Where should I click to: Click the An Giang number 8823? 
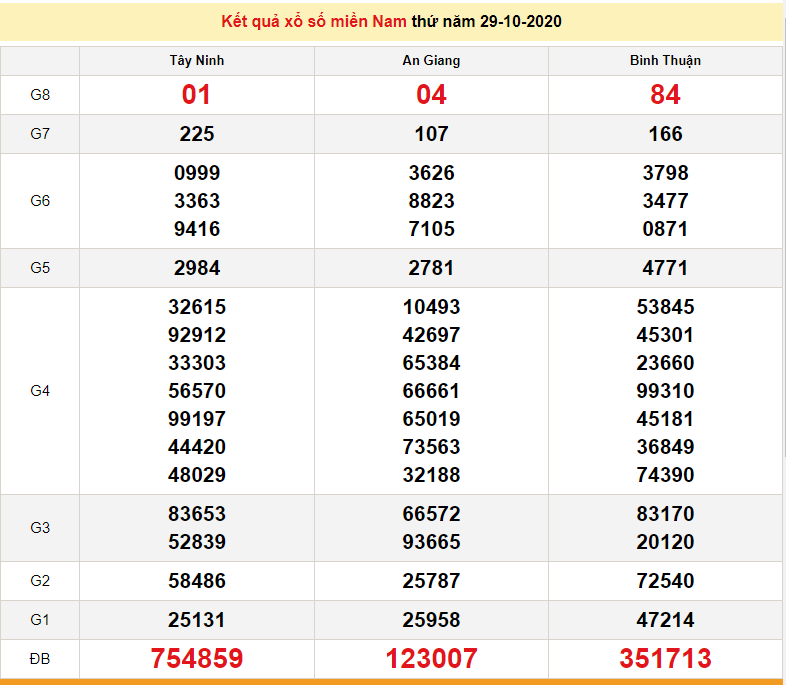[431, 201]
